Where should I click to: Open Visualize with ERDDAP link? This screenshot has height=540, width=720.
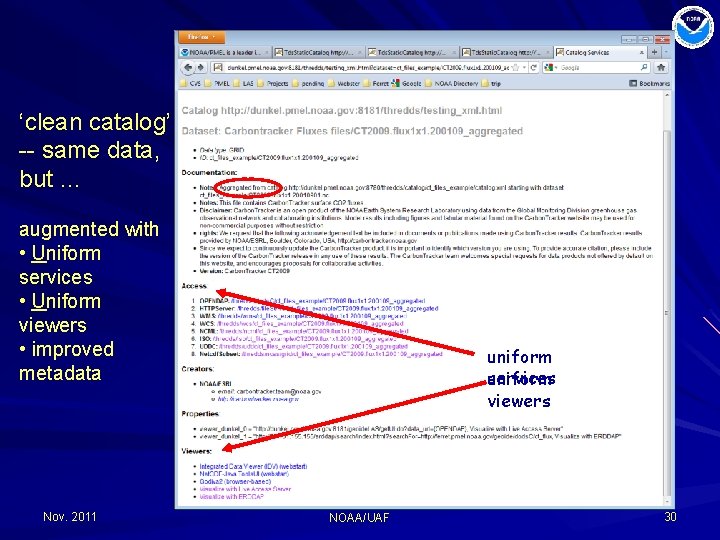tap(231, 497)
